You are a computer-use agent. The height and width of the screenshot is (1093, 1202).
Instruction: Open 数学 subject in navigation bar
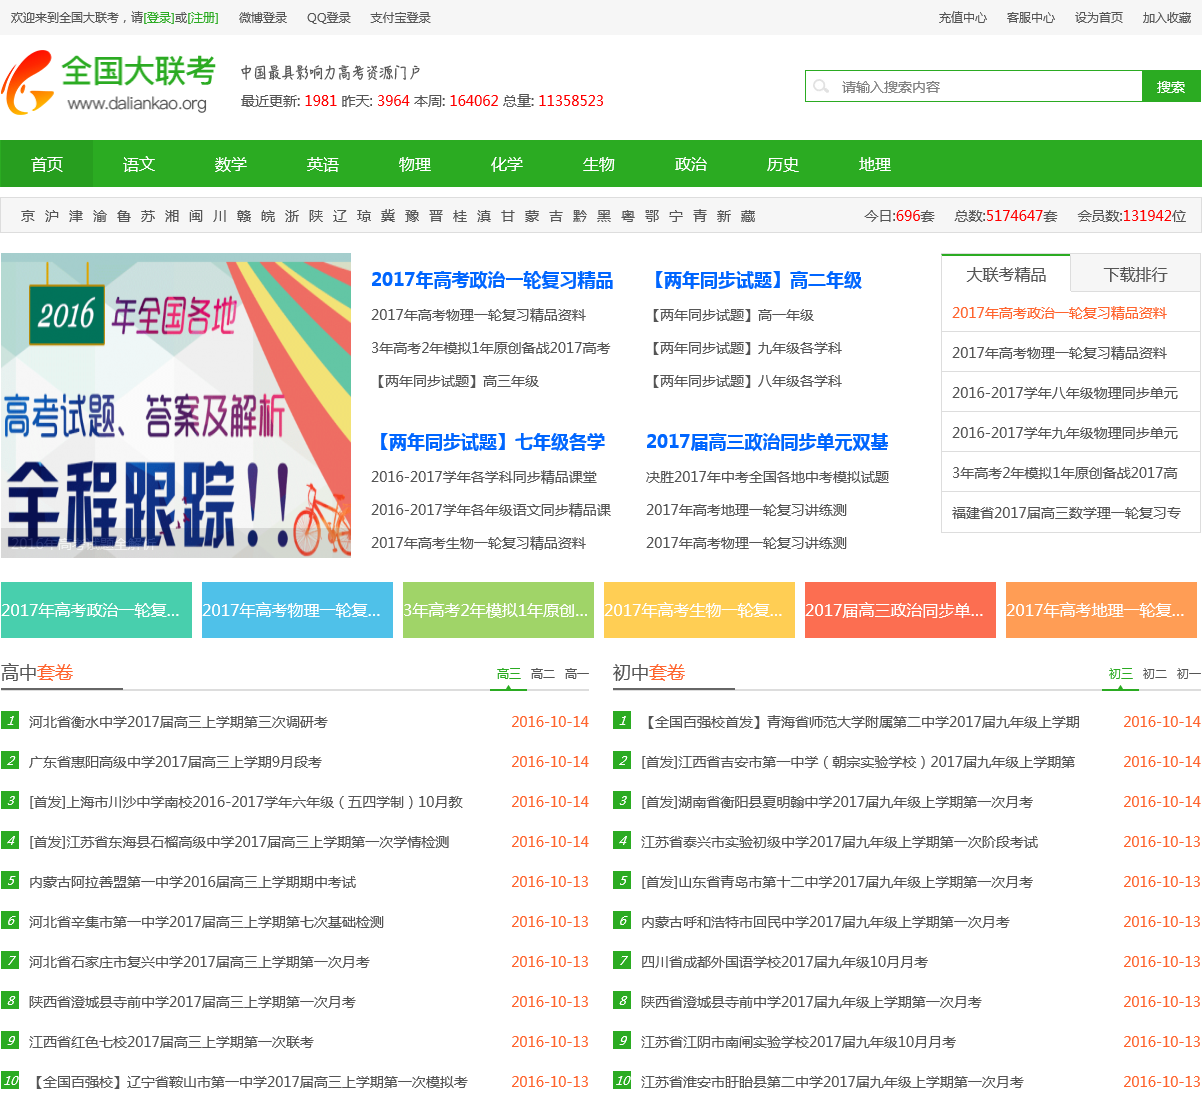pyautogui.click(x=231, y=164)
